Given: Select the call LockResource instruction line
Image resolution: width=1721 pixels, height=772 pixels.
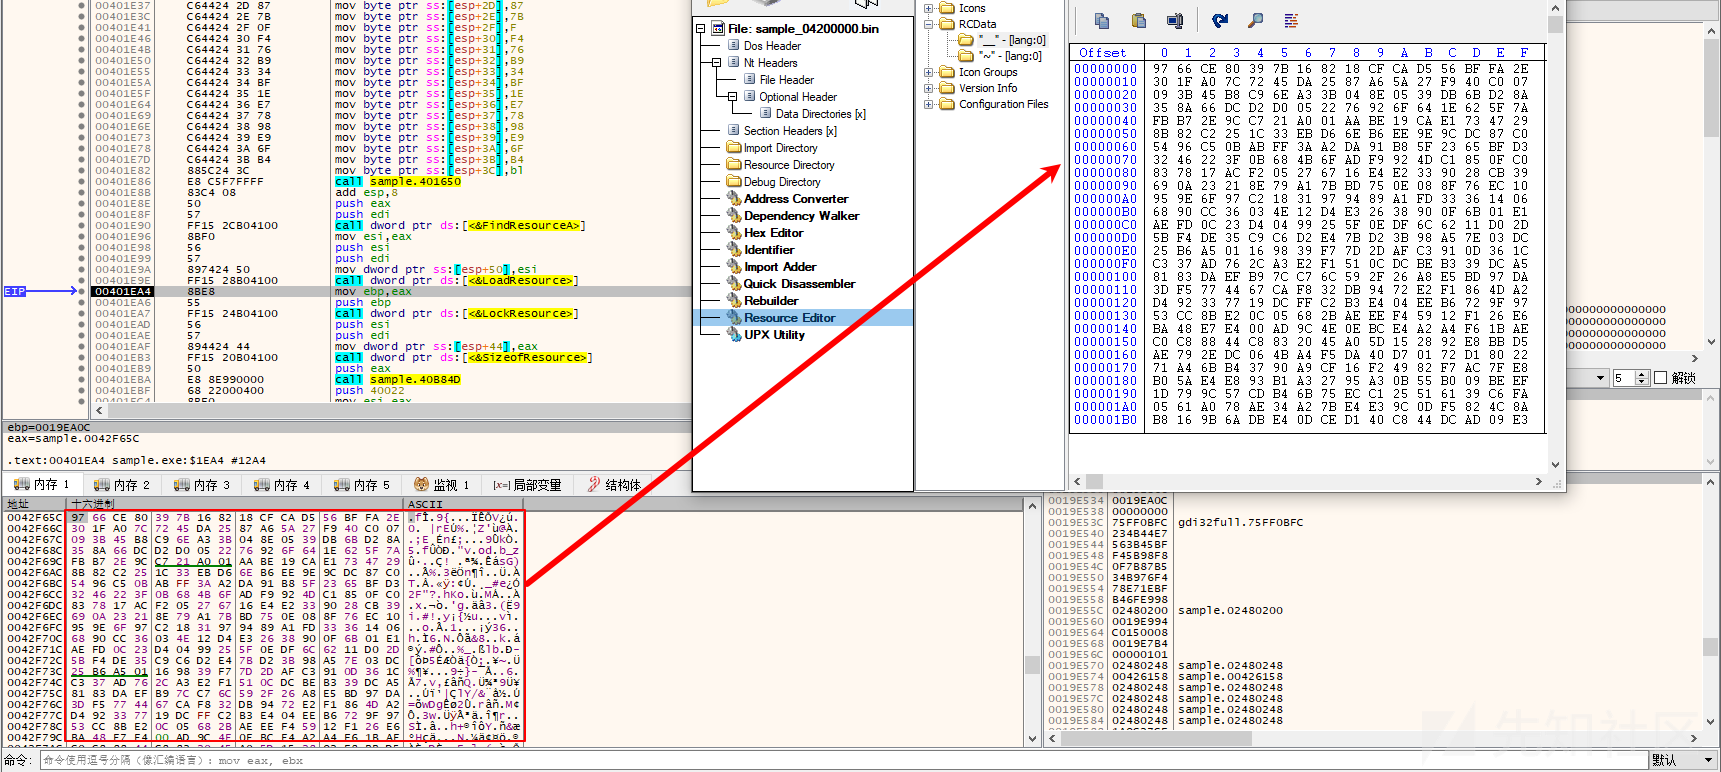Looking at the screenshot, I should click(x=455, y=314).
